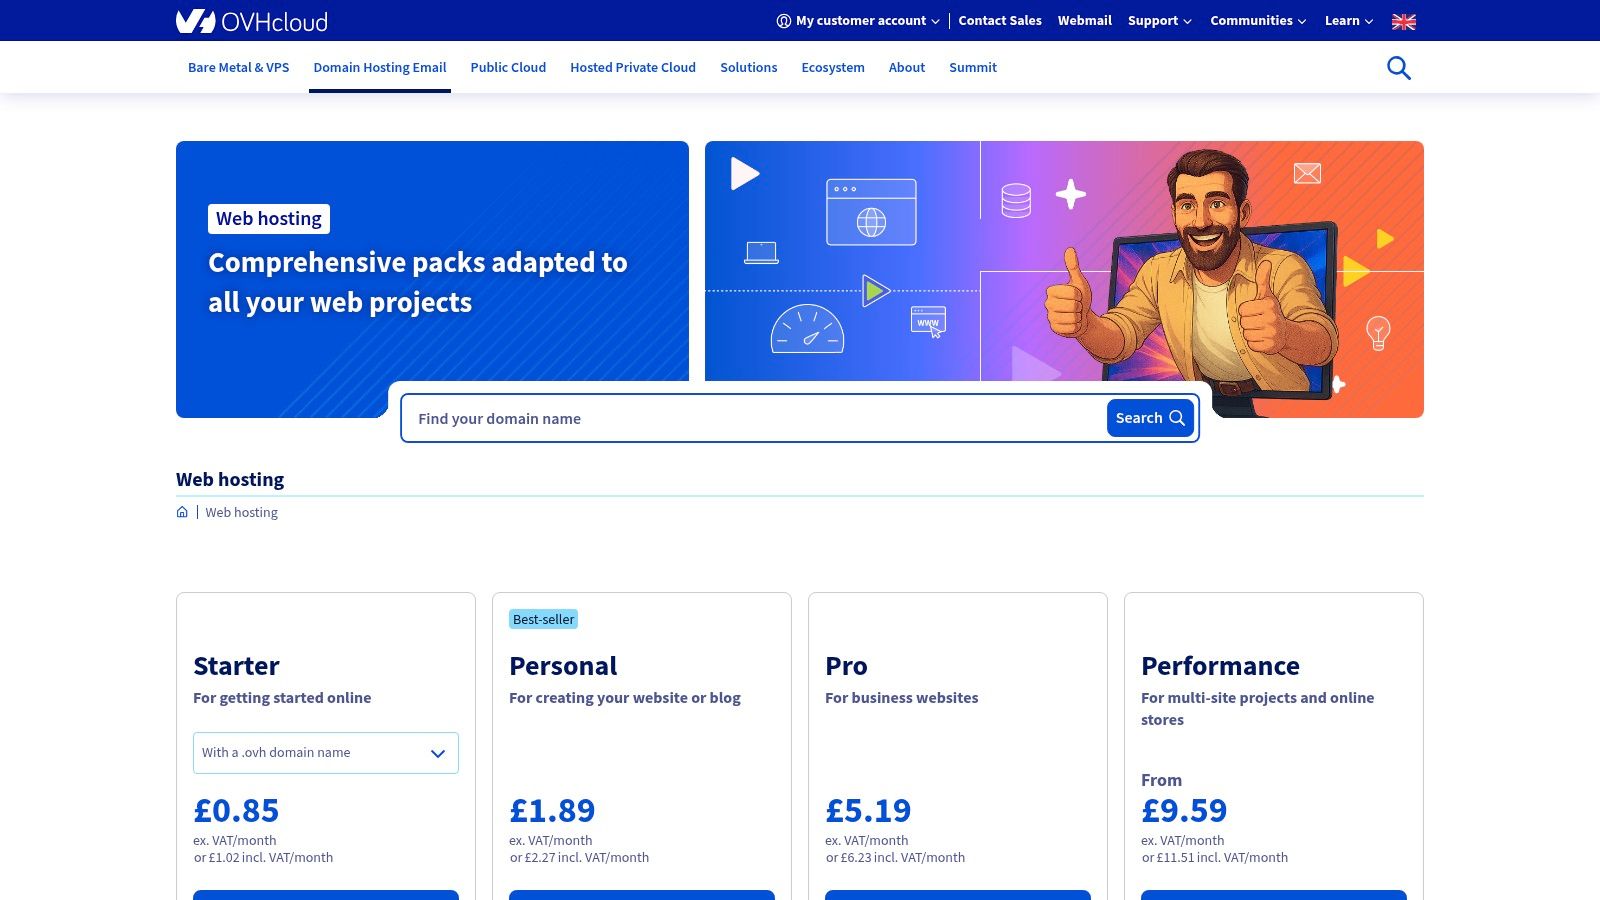This screenshot has width=1600, height=900.
Task: Click the £5.19 Pro price
Action: [868, 810]
